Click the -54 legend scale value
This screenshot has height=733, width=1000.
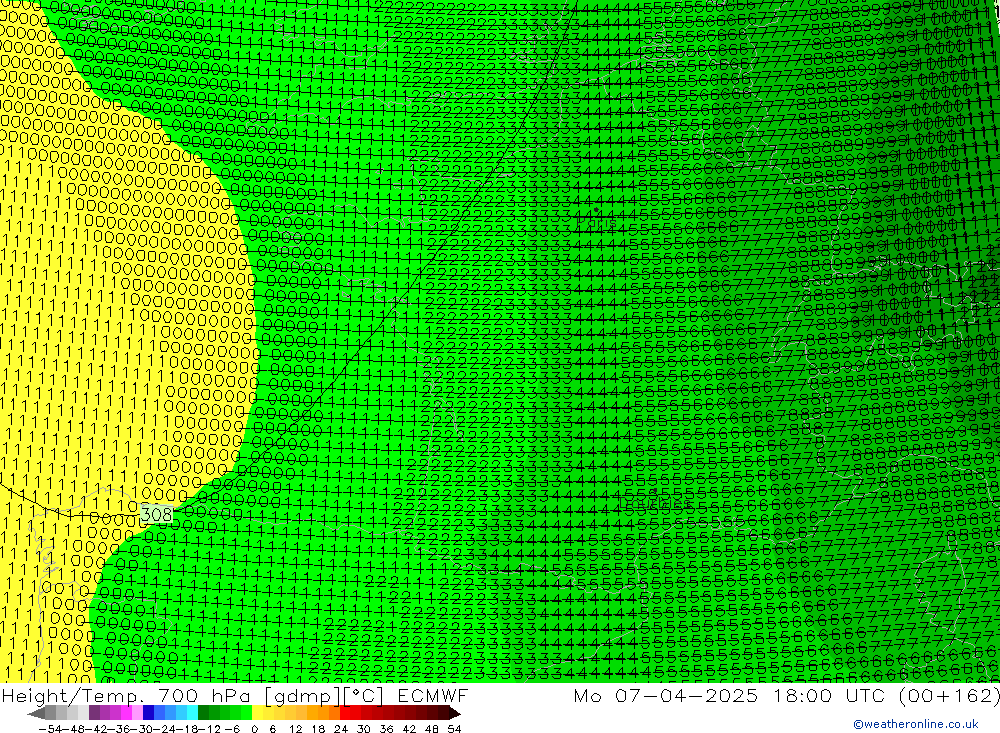[48, 728]
